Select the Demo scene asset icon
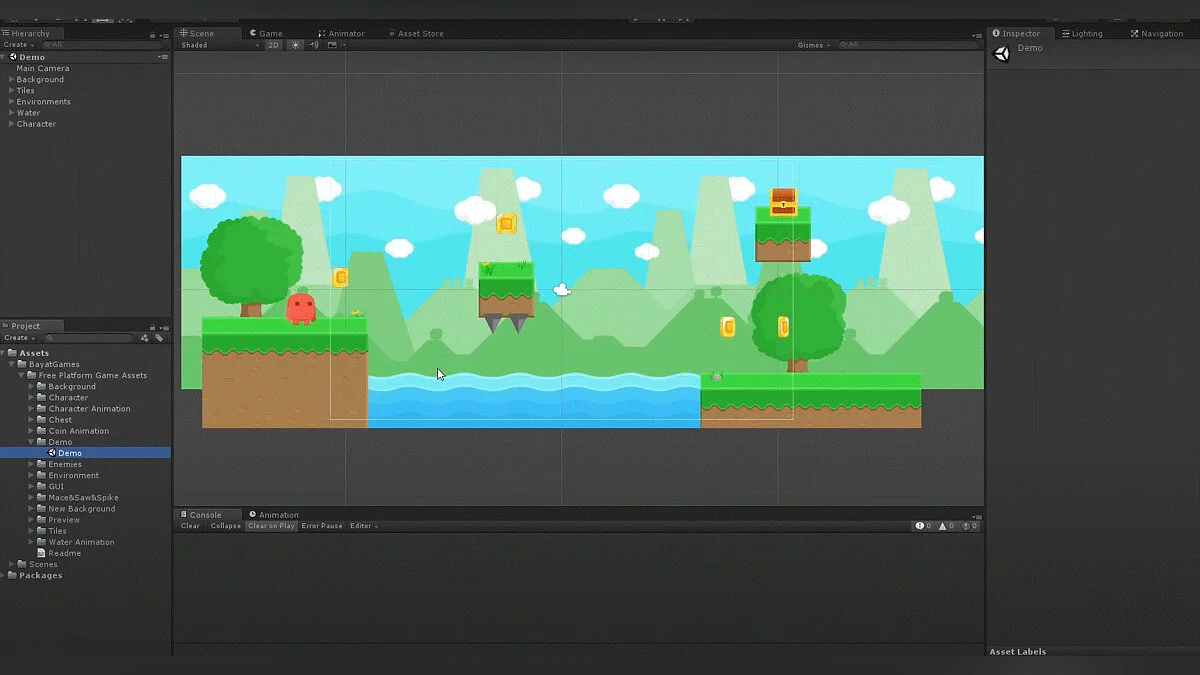1200x675 pixels. (51, 453)
